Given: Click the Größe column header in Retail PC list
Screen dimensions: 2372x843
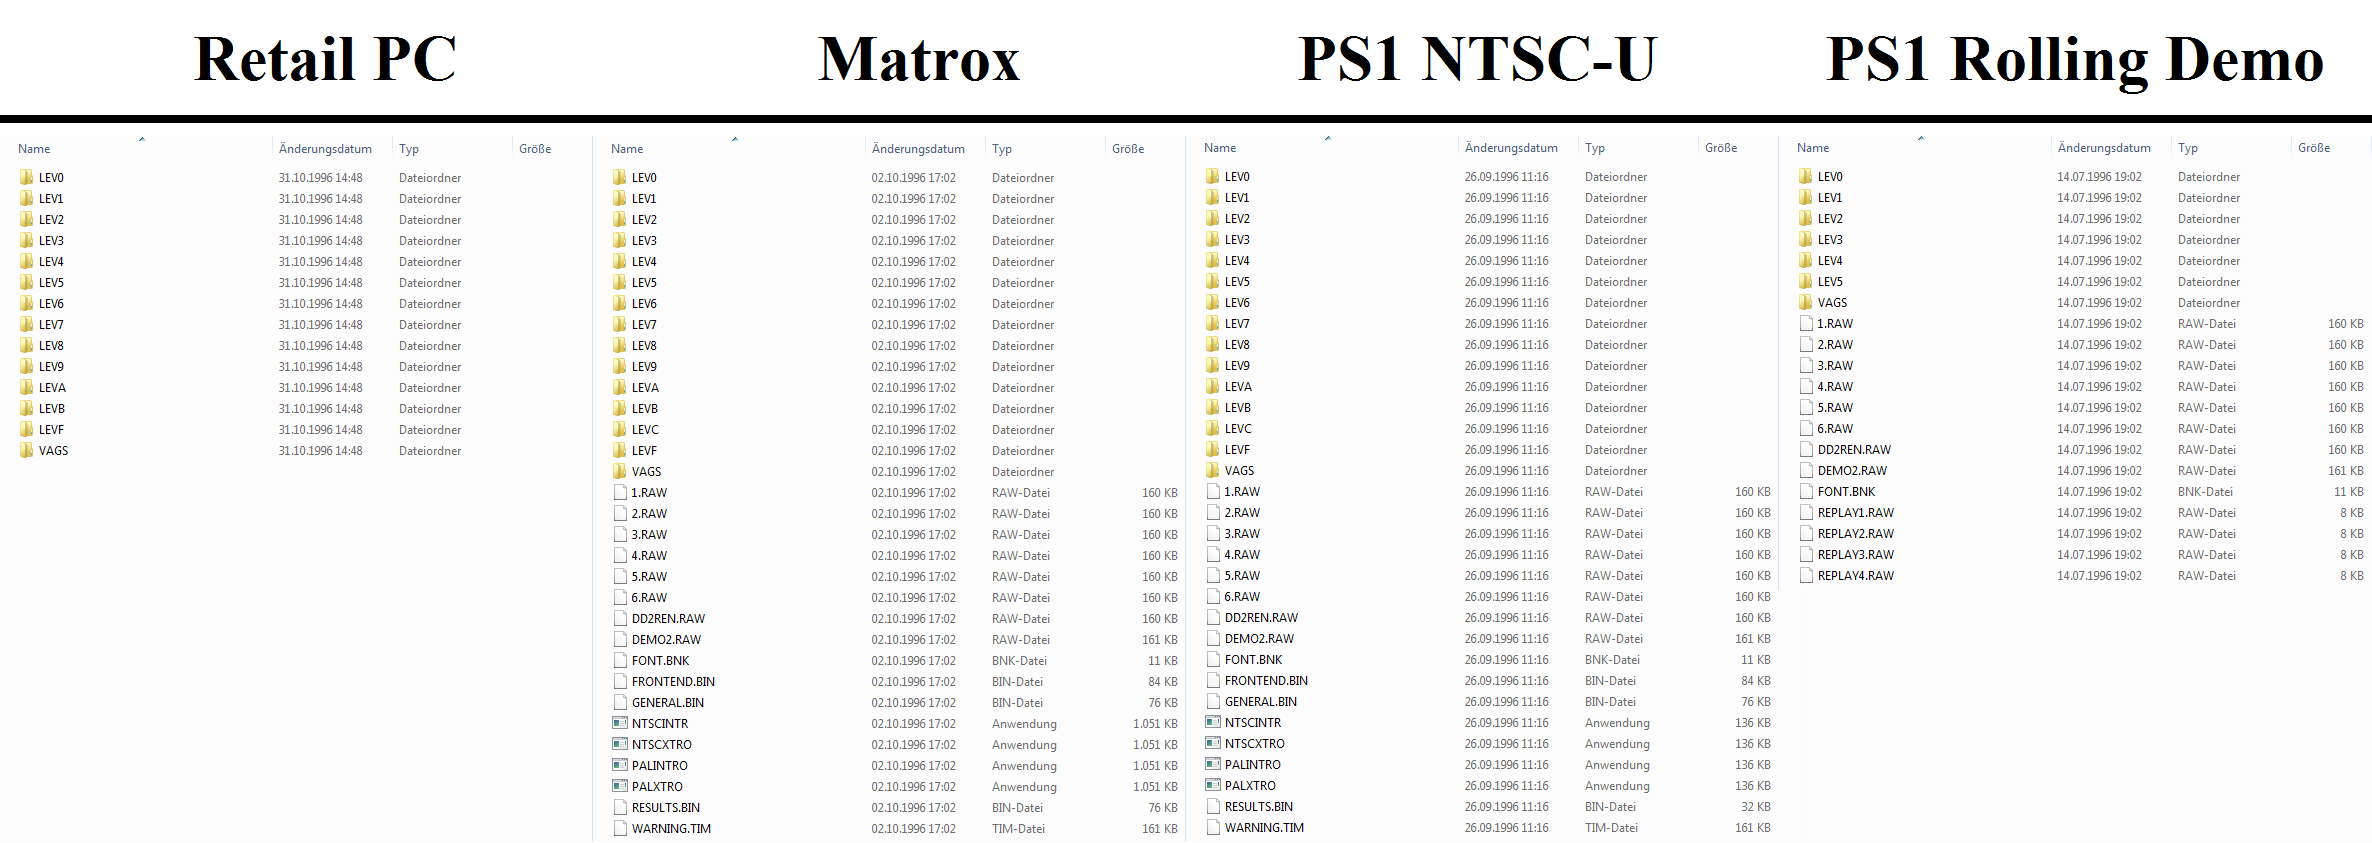Looking at the screenshot, I should (535, 149).
